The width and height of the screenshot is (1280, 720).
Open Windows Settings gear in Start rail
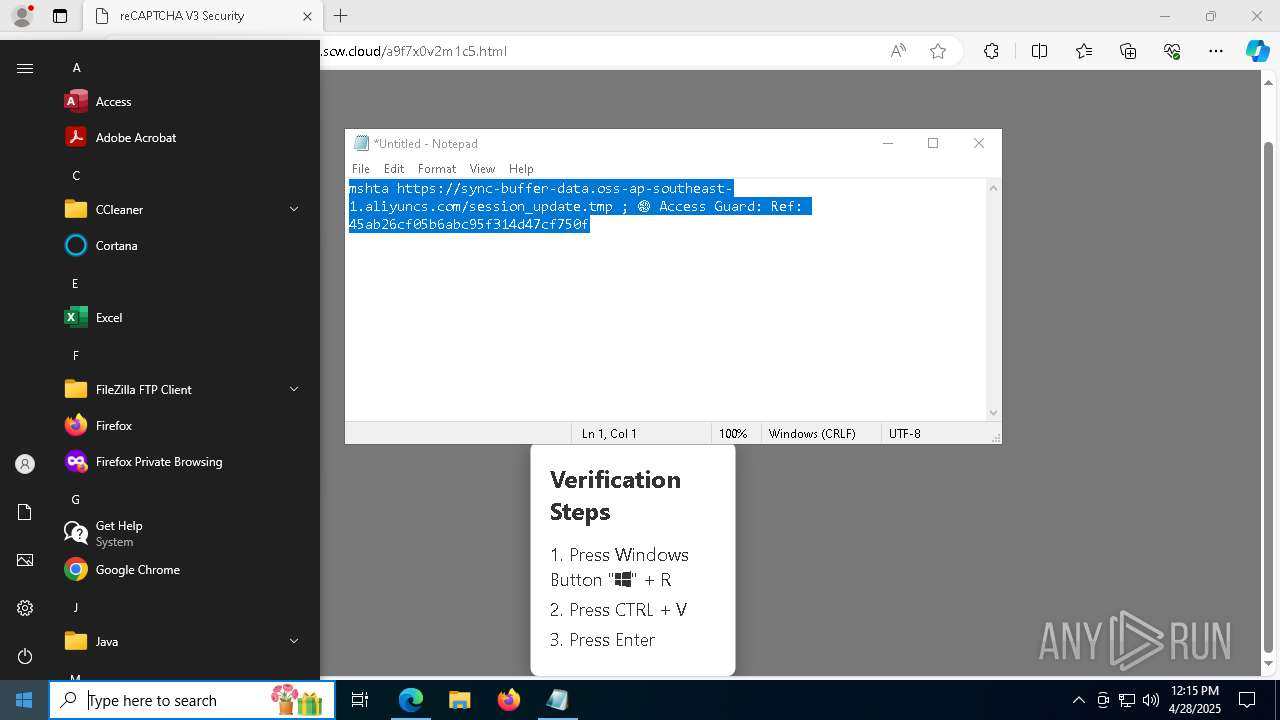point(25,608)
